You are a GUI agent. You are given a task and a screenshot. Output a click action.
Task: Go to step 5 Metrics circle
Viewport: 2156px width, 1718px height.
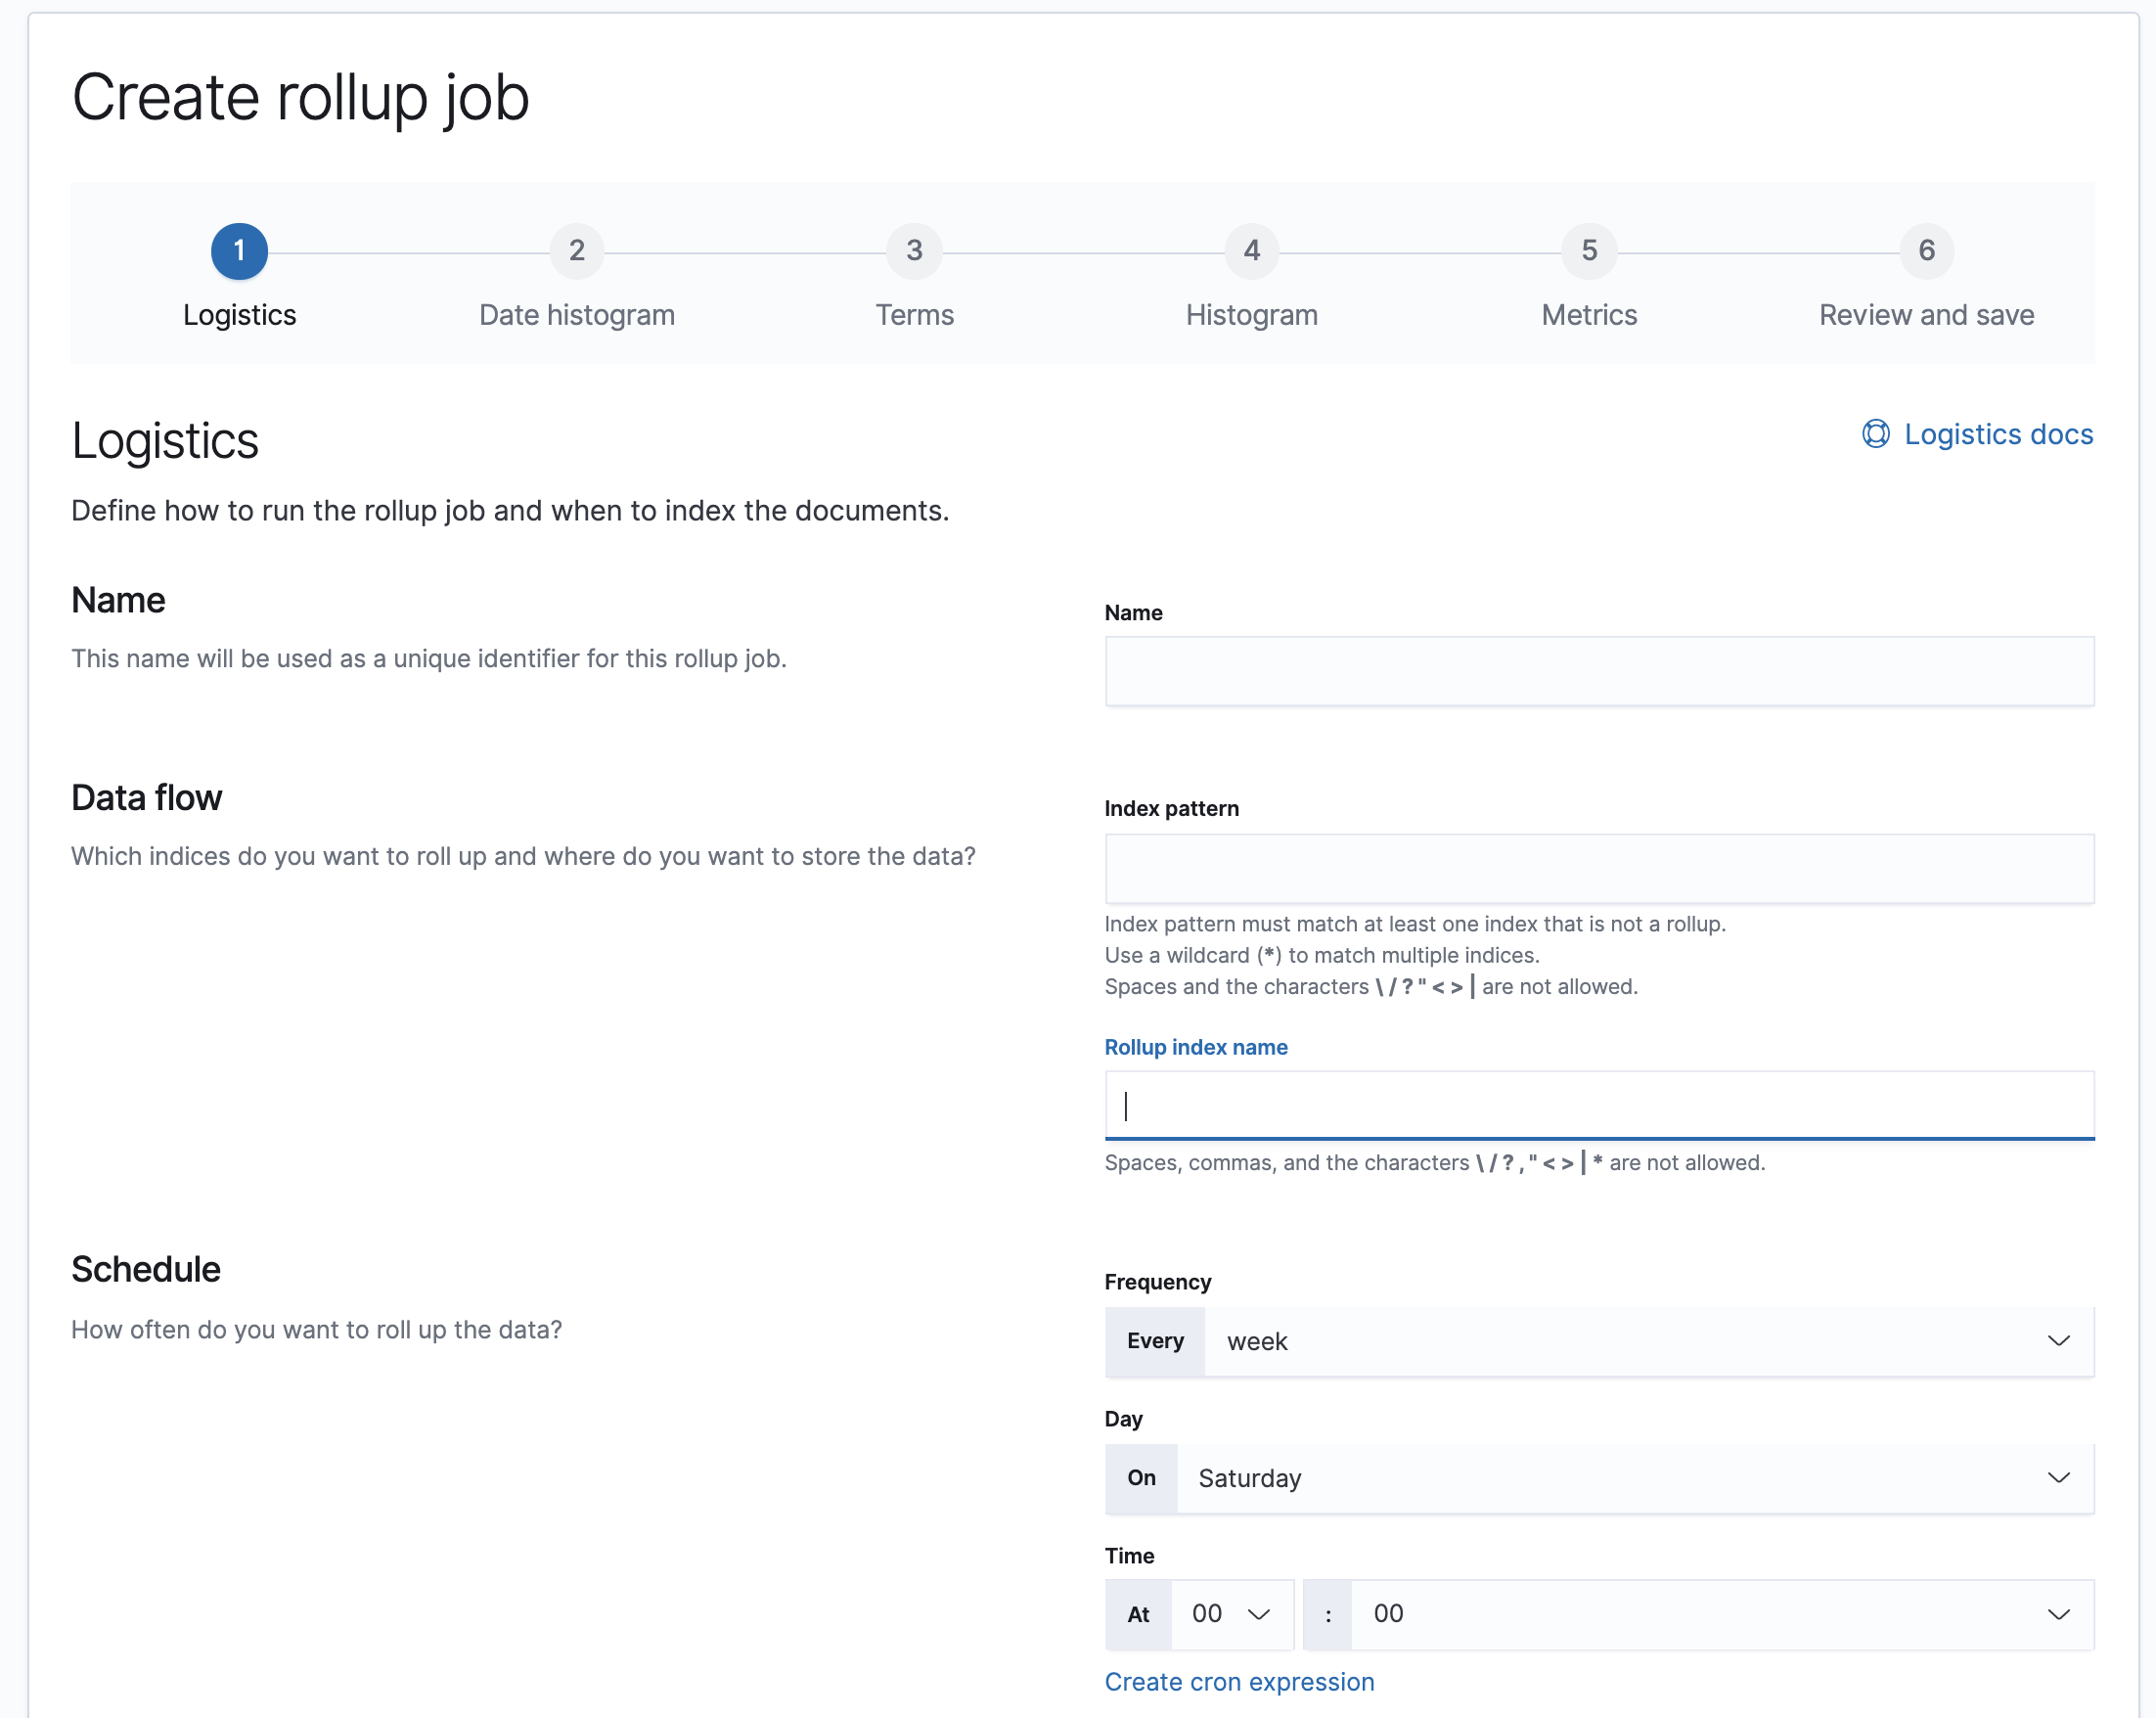[1589, 251]
